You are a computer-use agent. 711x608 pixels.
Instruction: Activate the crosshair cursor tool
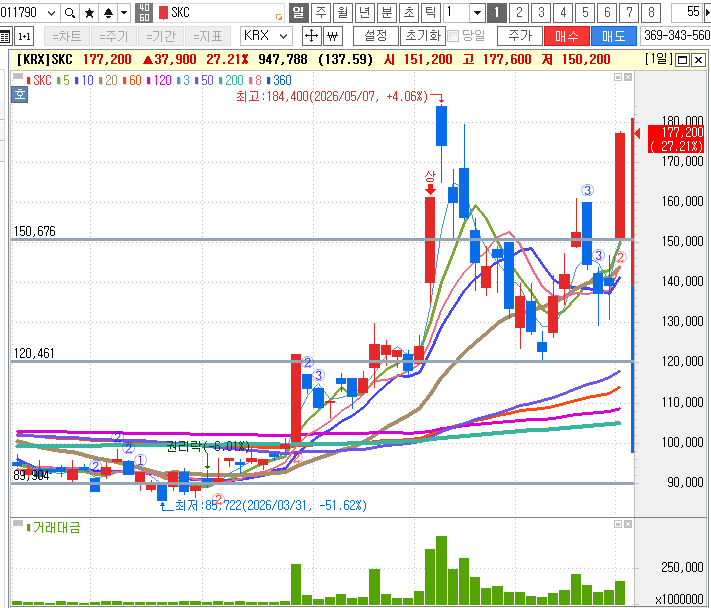pyautogui.click(x=311, y=36)
